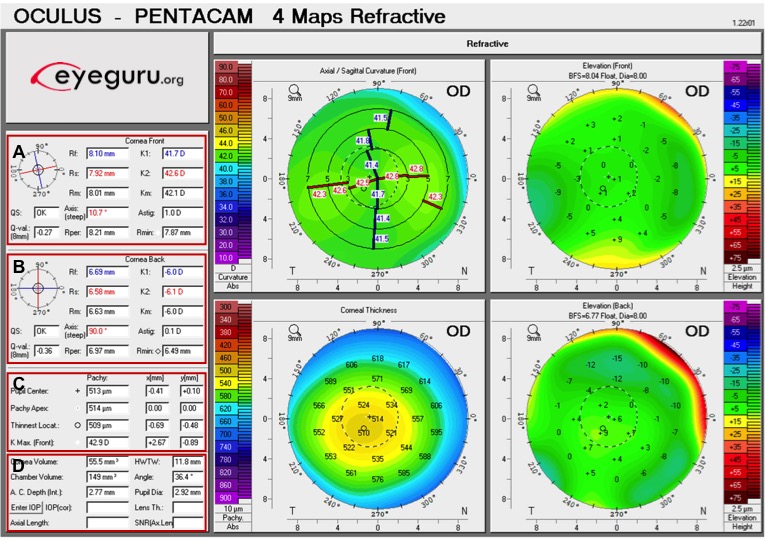Click Cornea Back Rmin 6.49 mm

point(182,351)
